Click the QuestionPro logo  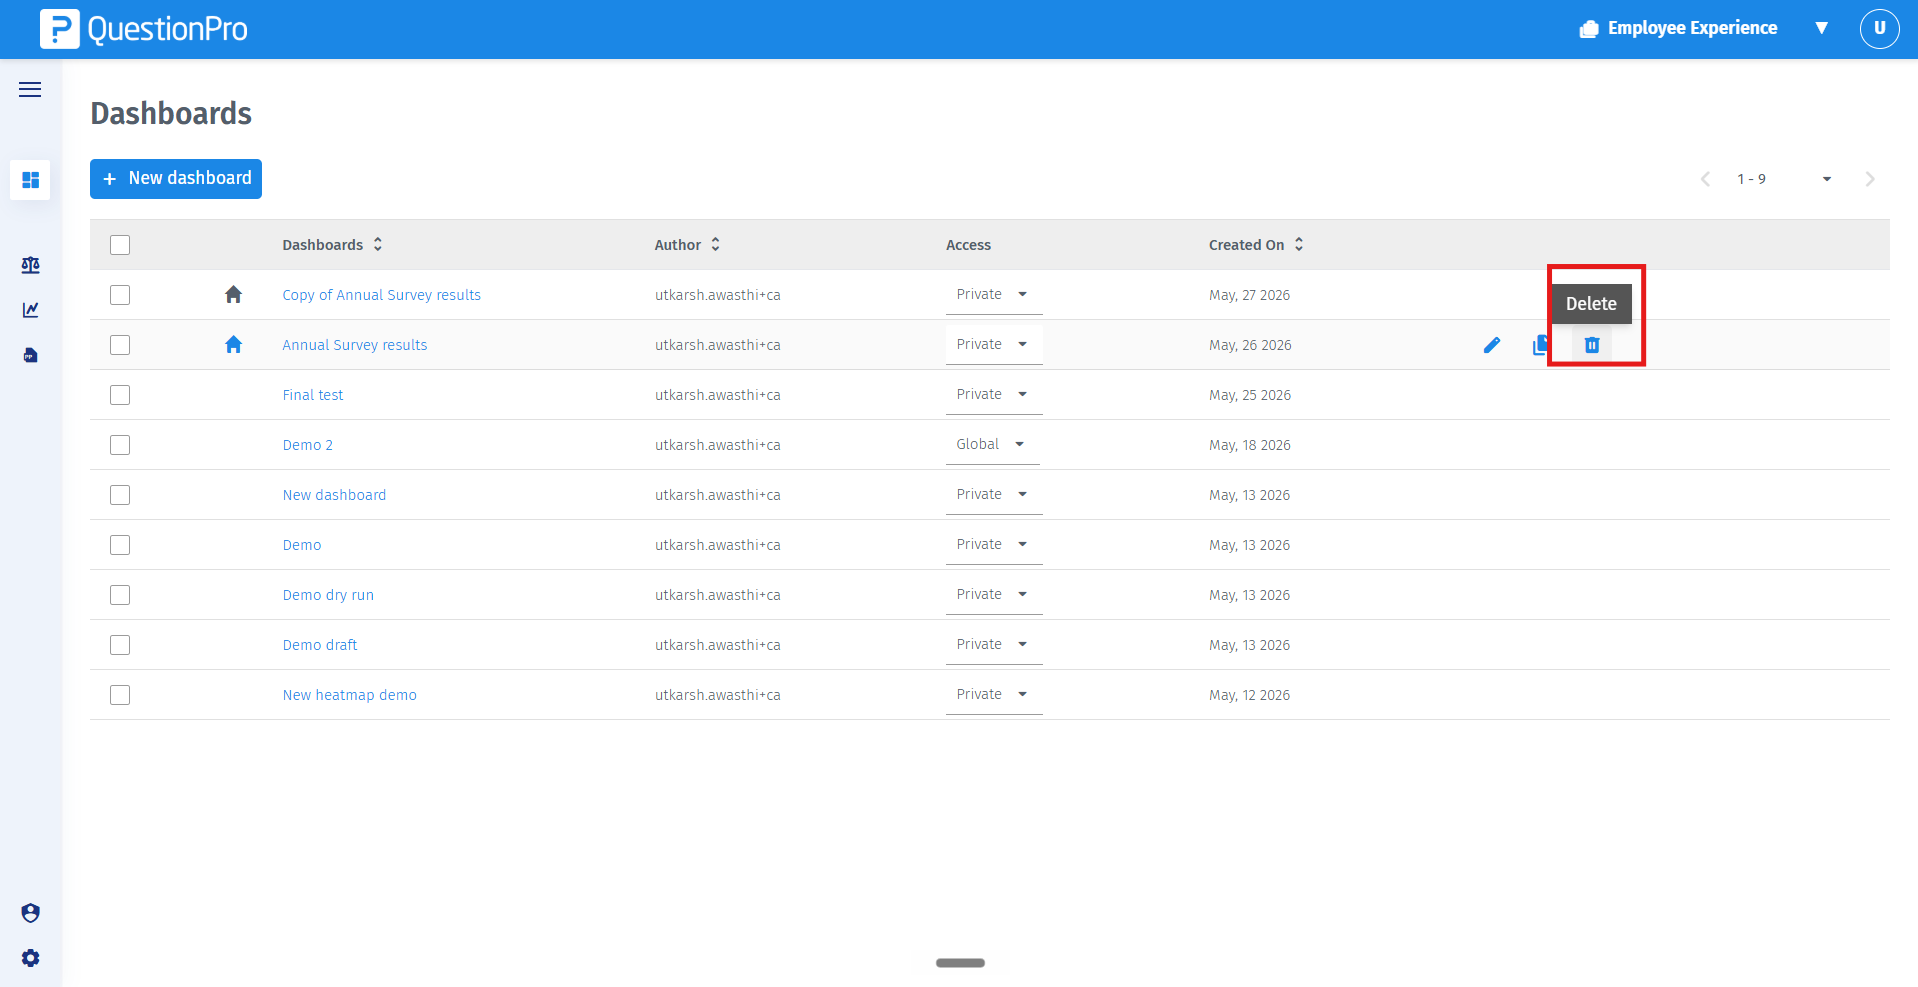[144, 29]
